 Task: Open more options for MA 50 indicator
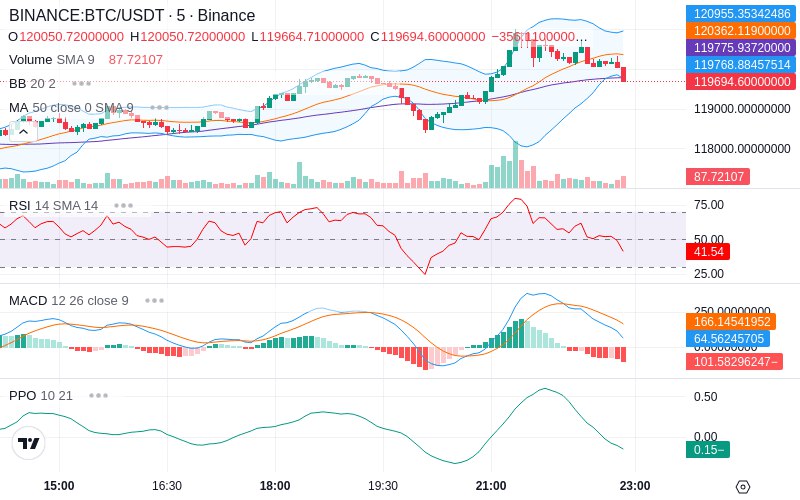(160, 108)
